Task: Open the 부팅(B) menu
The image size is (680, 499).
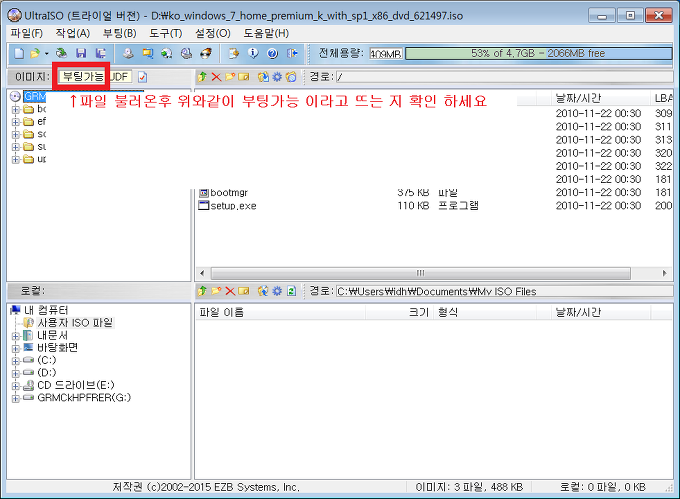Action: [x=120, y=33]
